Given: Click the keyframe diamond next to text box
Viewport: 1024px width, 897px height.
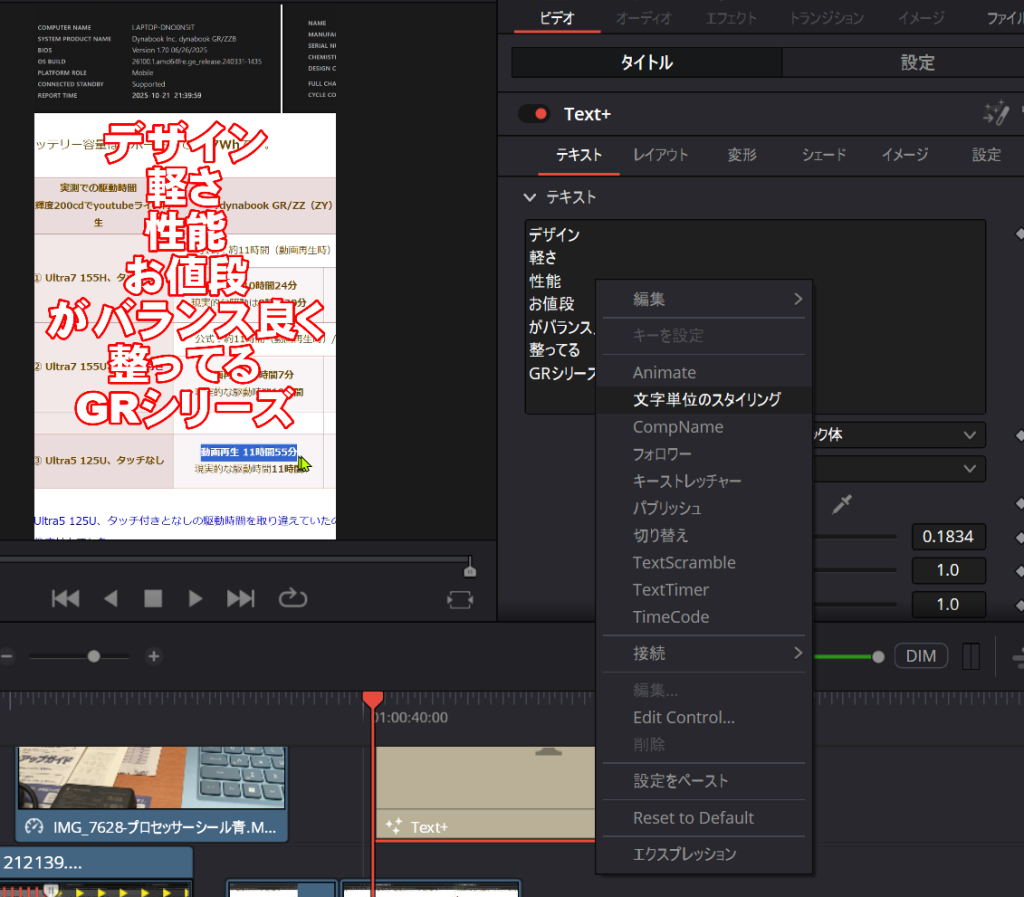Looking at the screenshot, I should click(1018, 234).
